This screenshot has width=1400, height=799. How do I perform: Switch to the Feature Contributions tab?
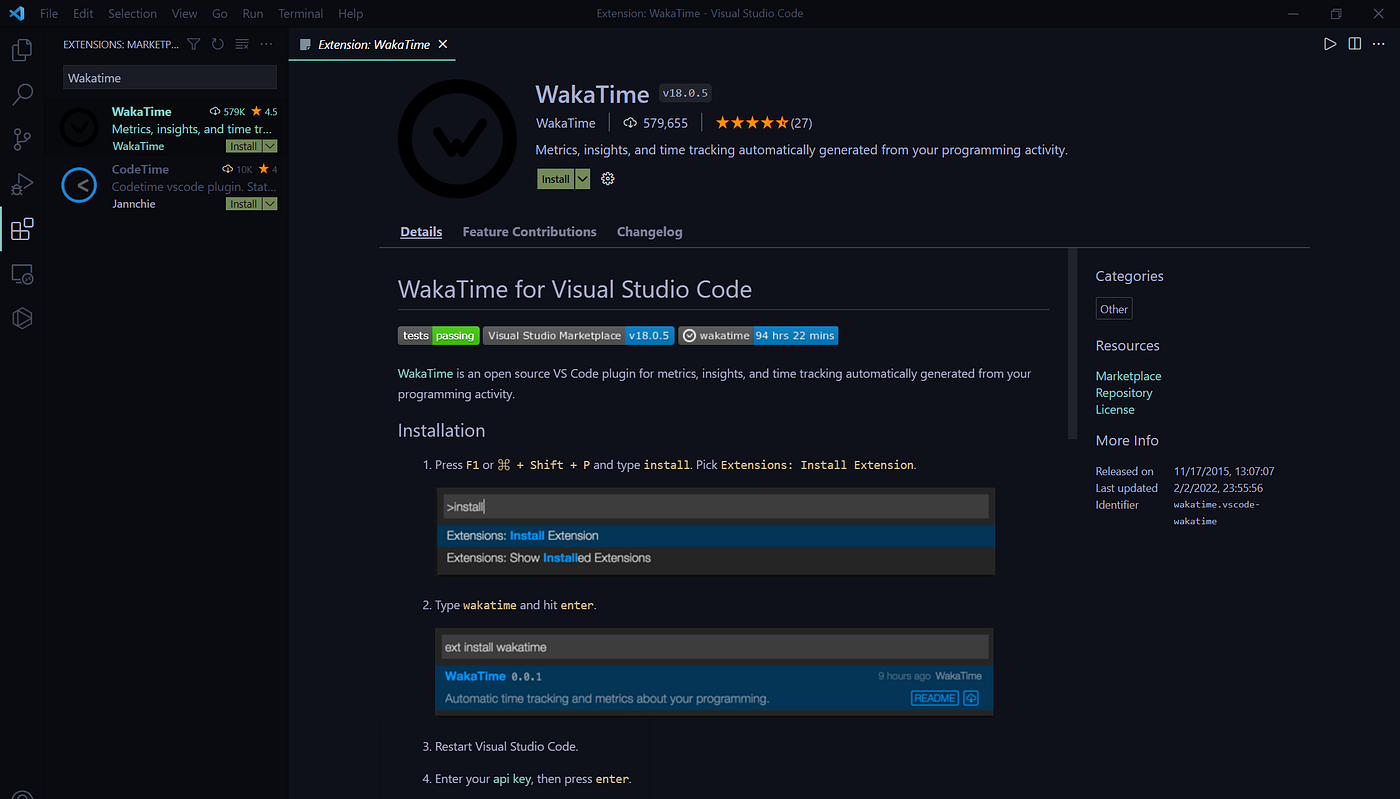pyautogui.click(x=529, y=231)
